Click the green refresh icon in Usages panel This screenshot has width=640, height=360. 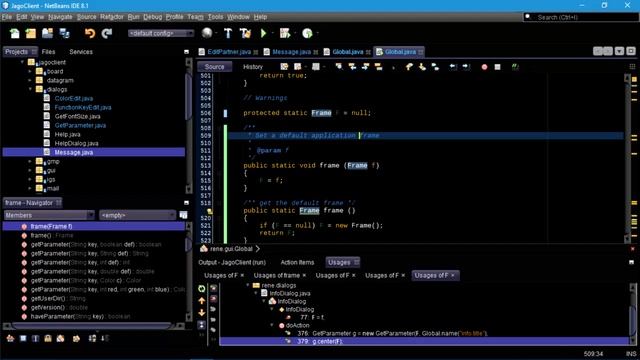click(202, 289)
